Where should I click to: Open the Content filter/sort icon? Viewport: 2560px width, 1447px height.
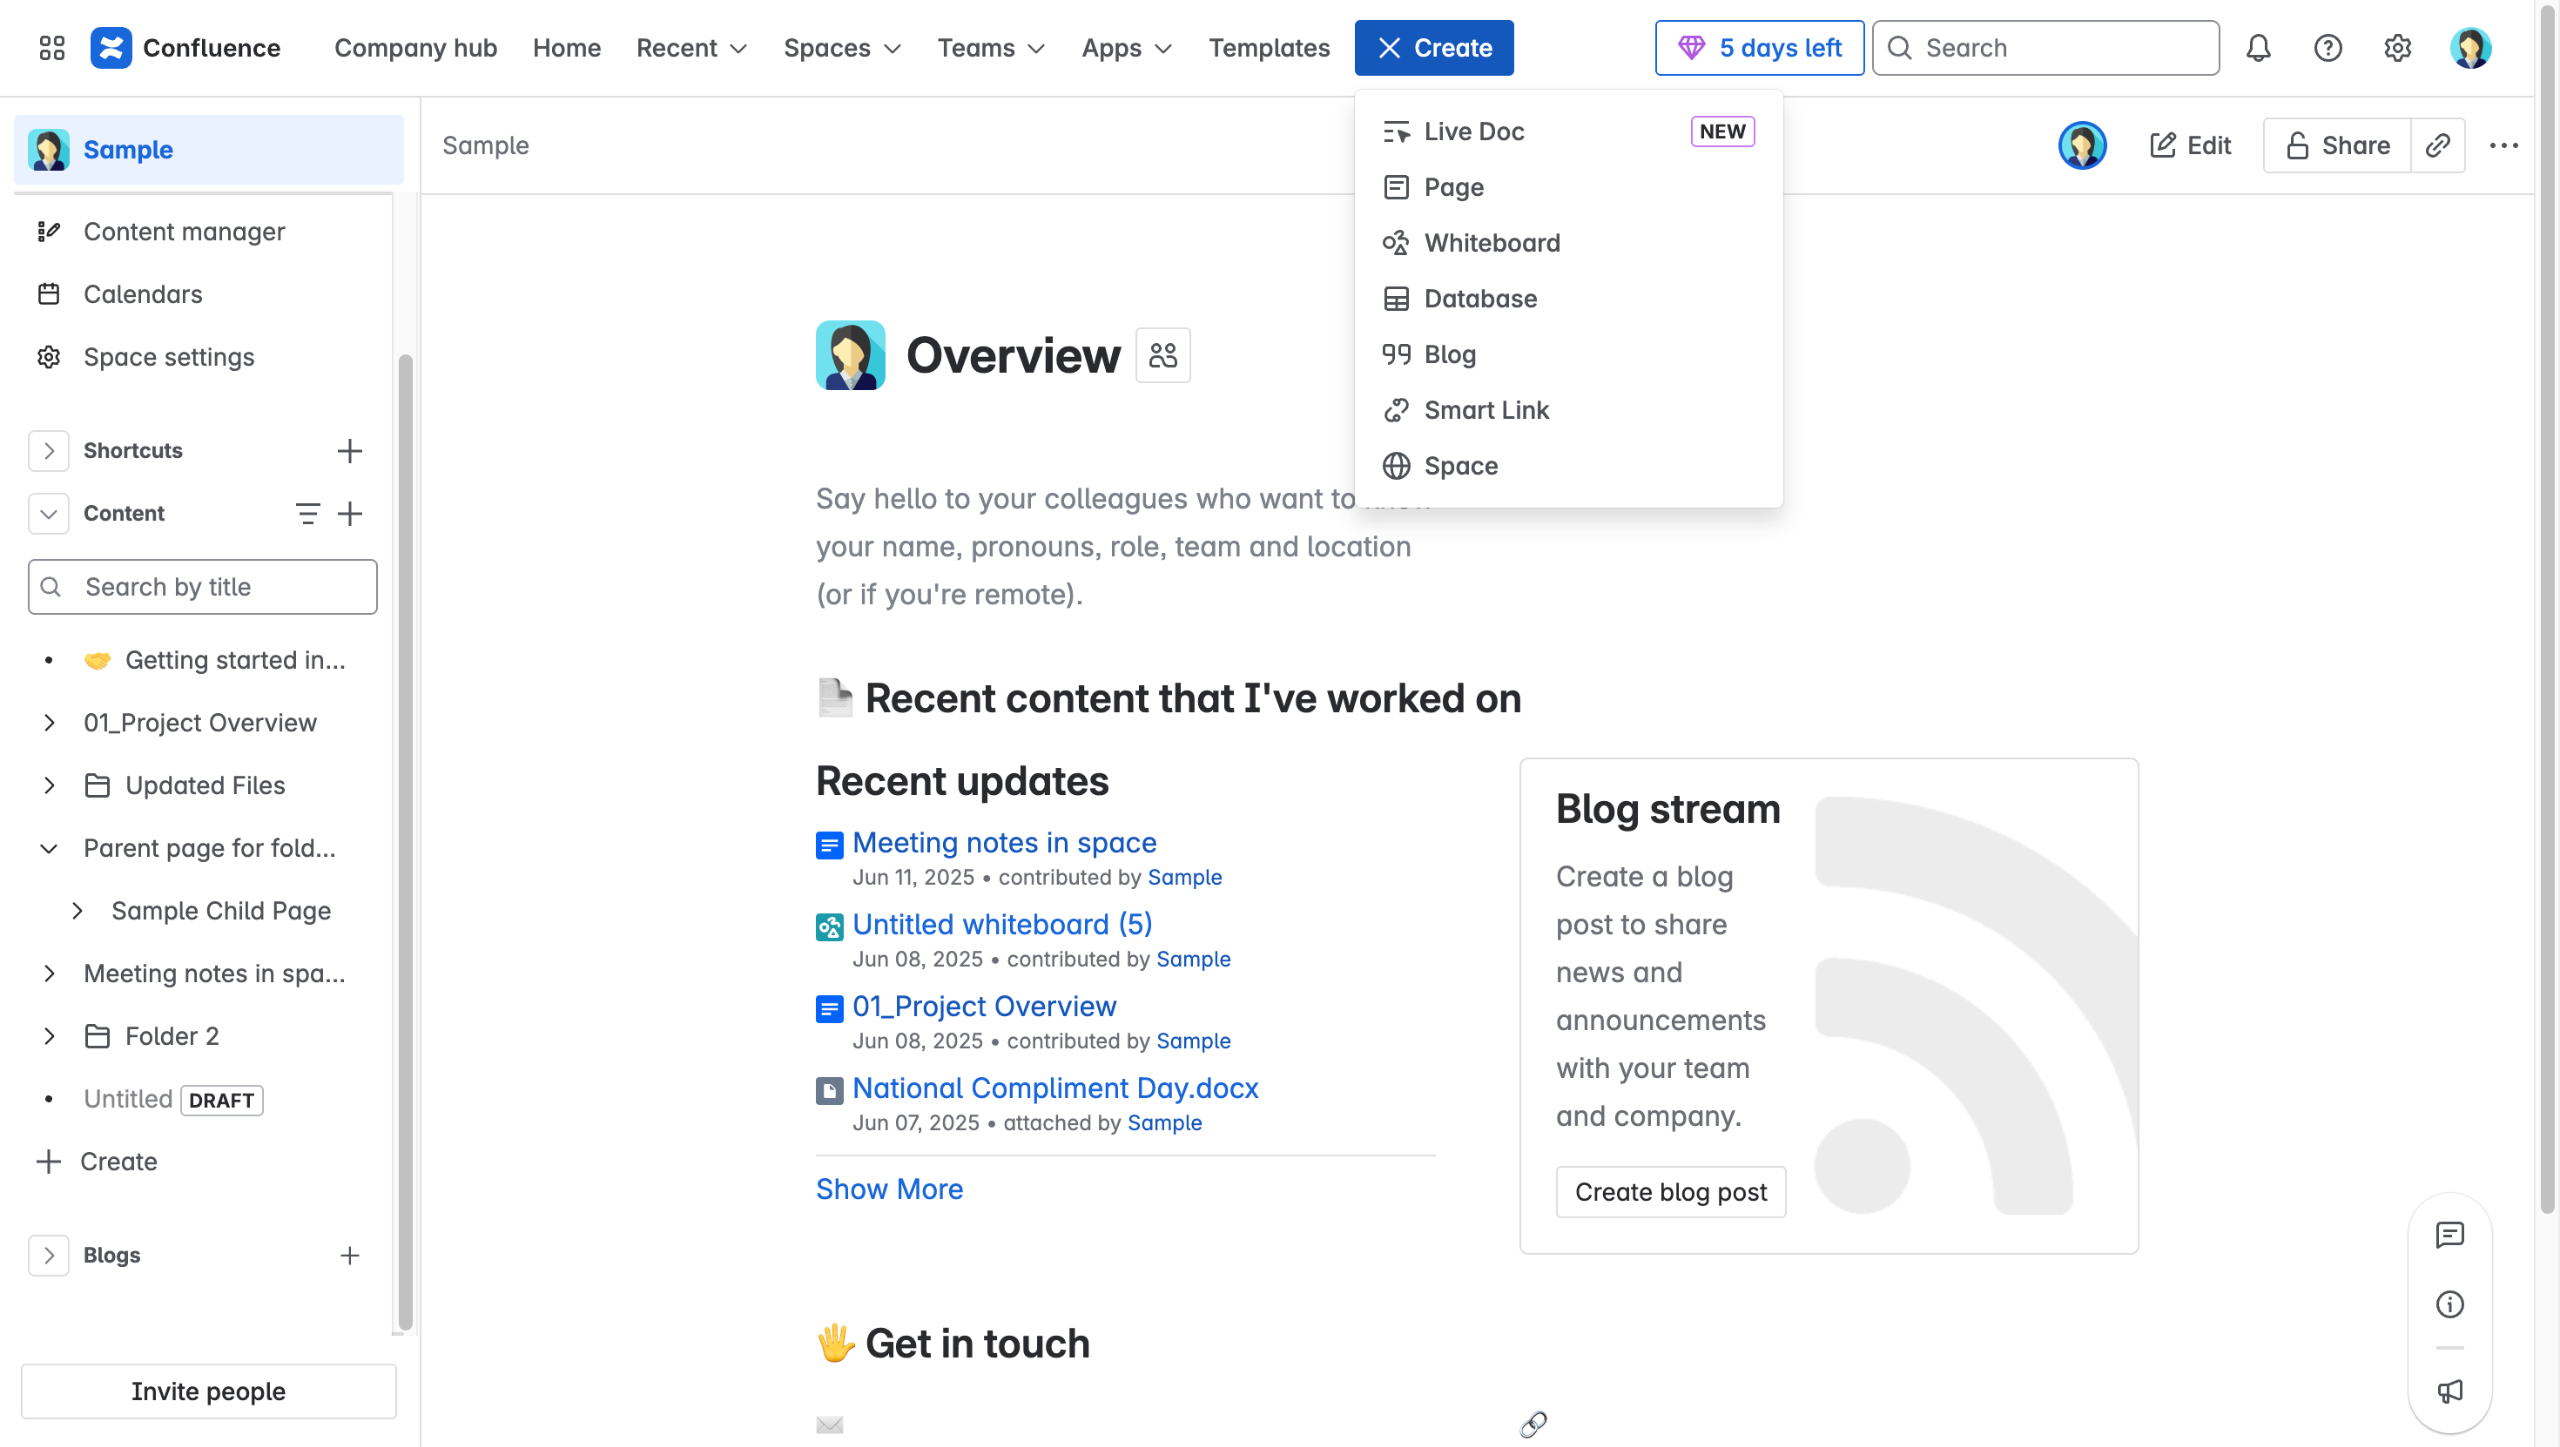pyautogui.click(x=308, y=514)
